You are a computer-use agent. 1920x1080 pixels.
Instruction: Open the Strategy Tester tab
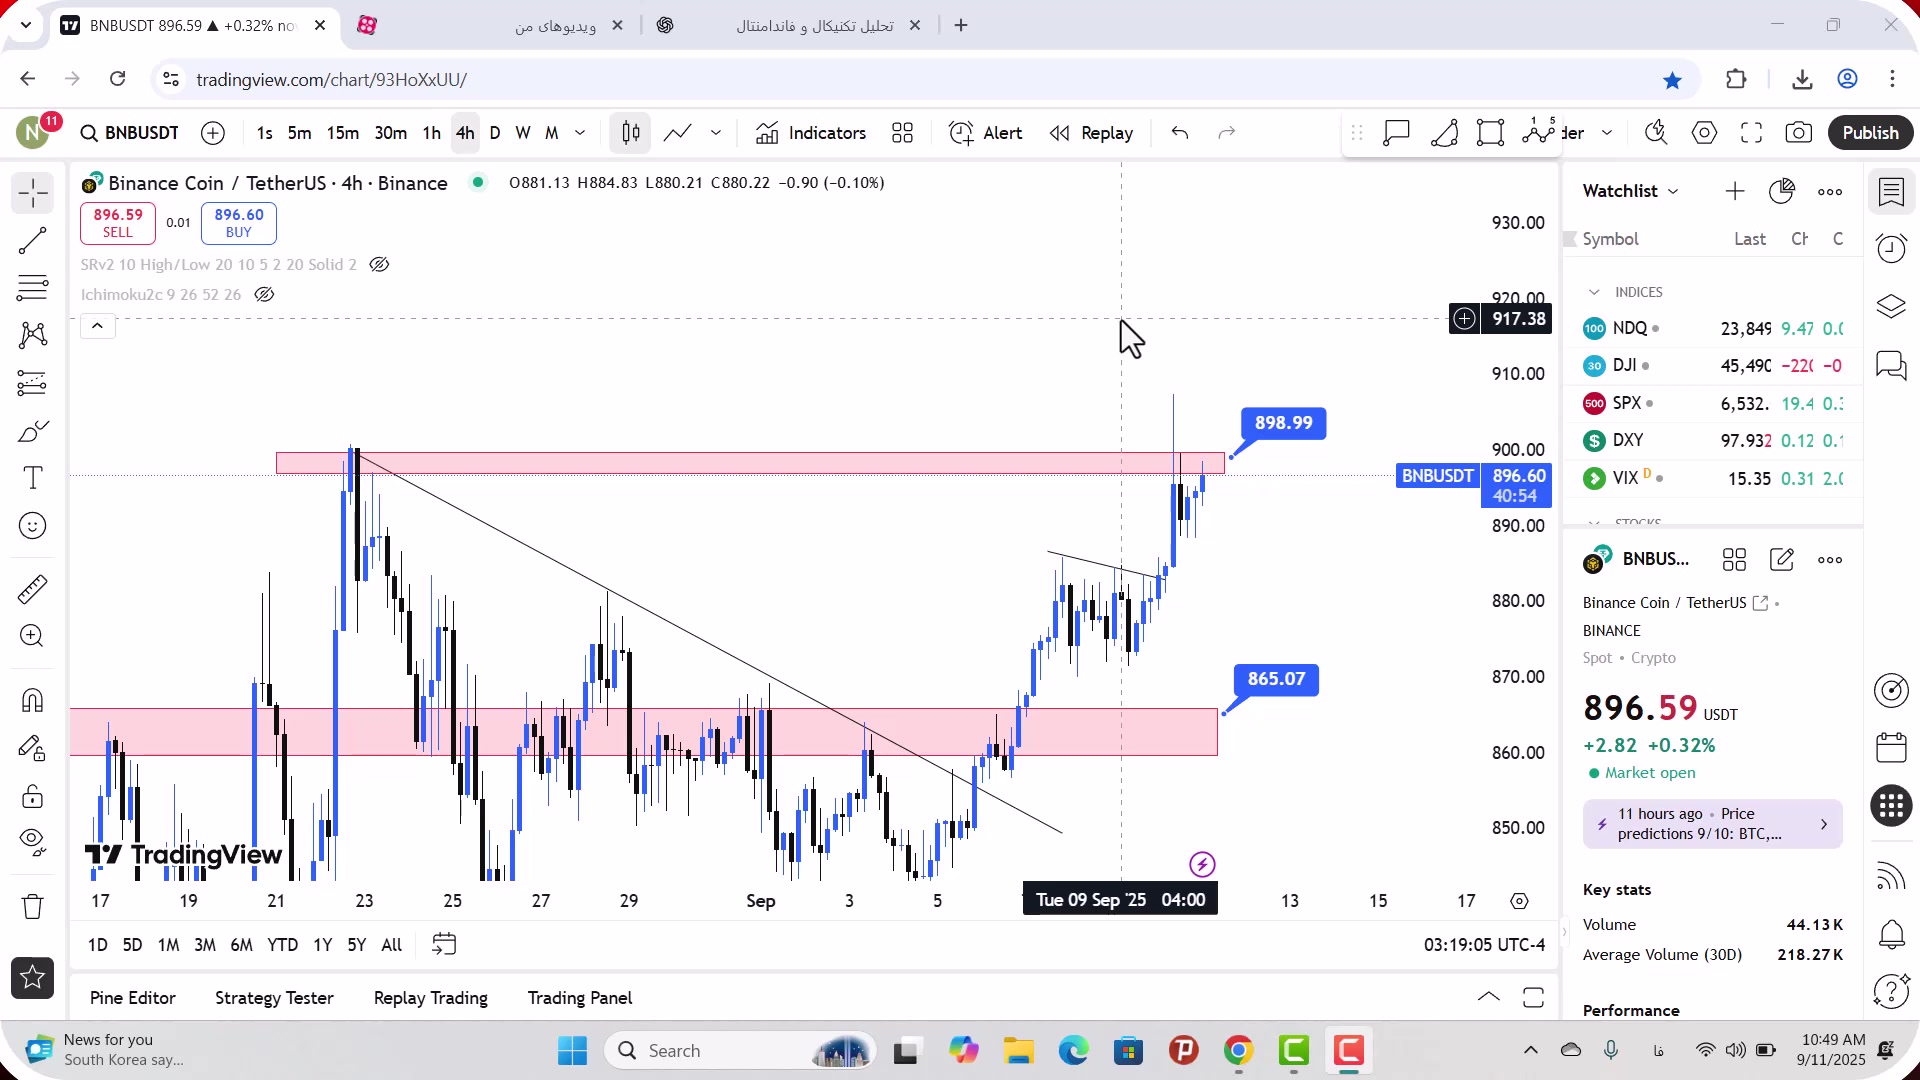[x=274, y=998]
